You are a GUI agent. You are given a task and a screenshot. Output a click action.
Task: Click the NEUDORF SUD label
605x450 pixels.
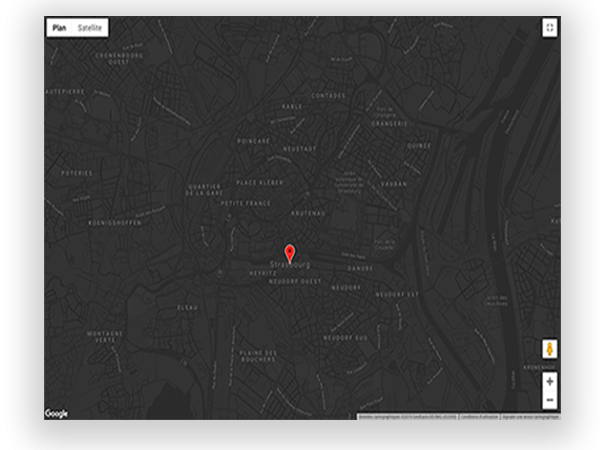click(x=345, y=338)
